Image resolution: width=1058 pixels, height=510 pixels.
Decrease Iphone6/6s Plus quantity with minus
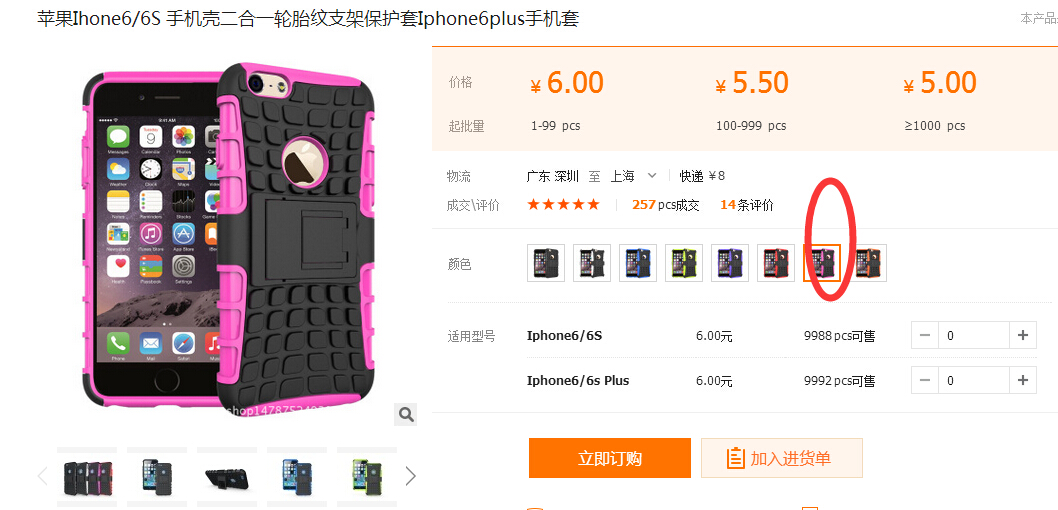925,380
